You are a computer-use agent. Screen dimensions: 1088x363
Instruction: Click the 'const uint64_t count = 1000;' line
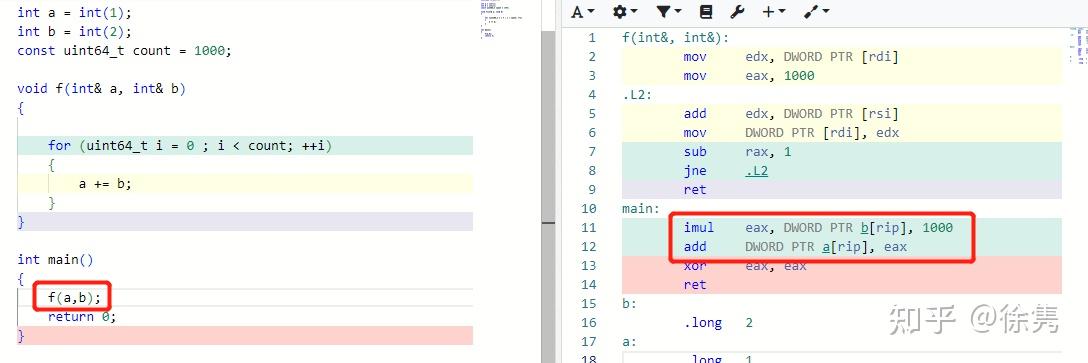click(x=124, y=51)
